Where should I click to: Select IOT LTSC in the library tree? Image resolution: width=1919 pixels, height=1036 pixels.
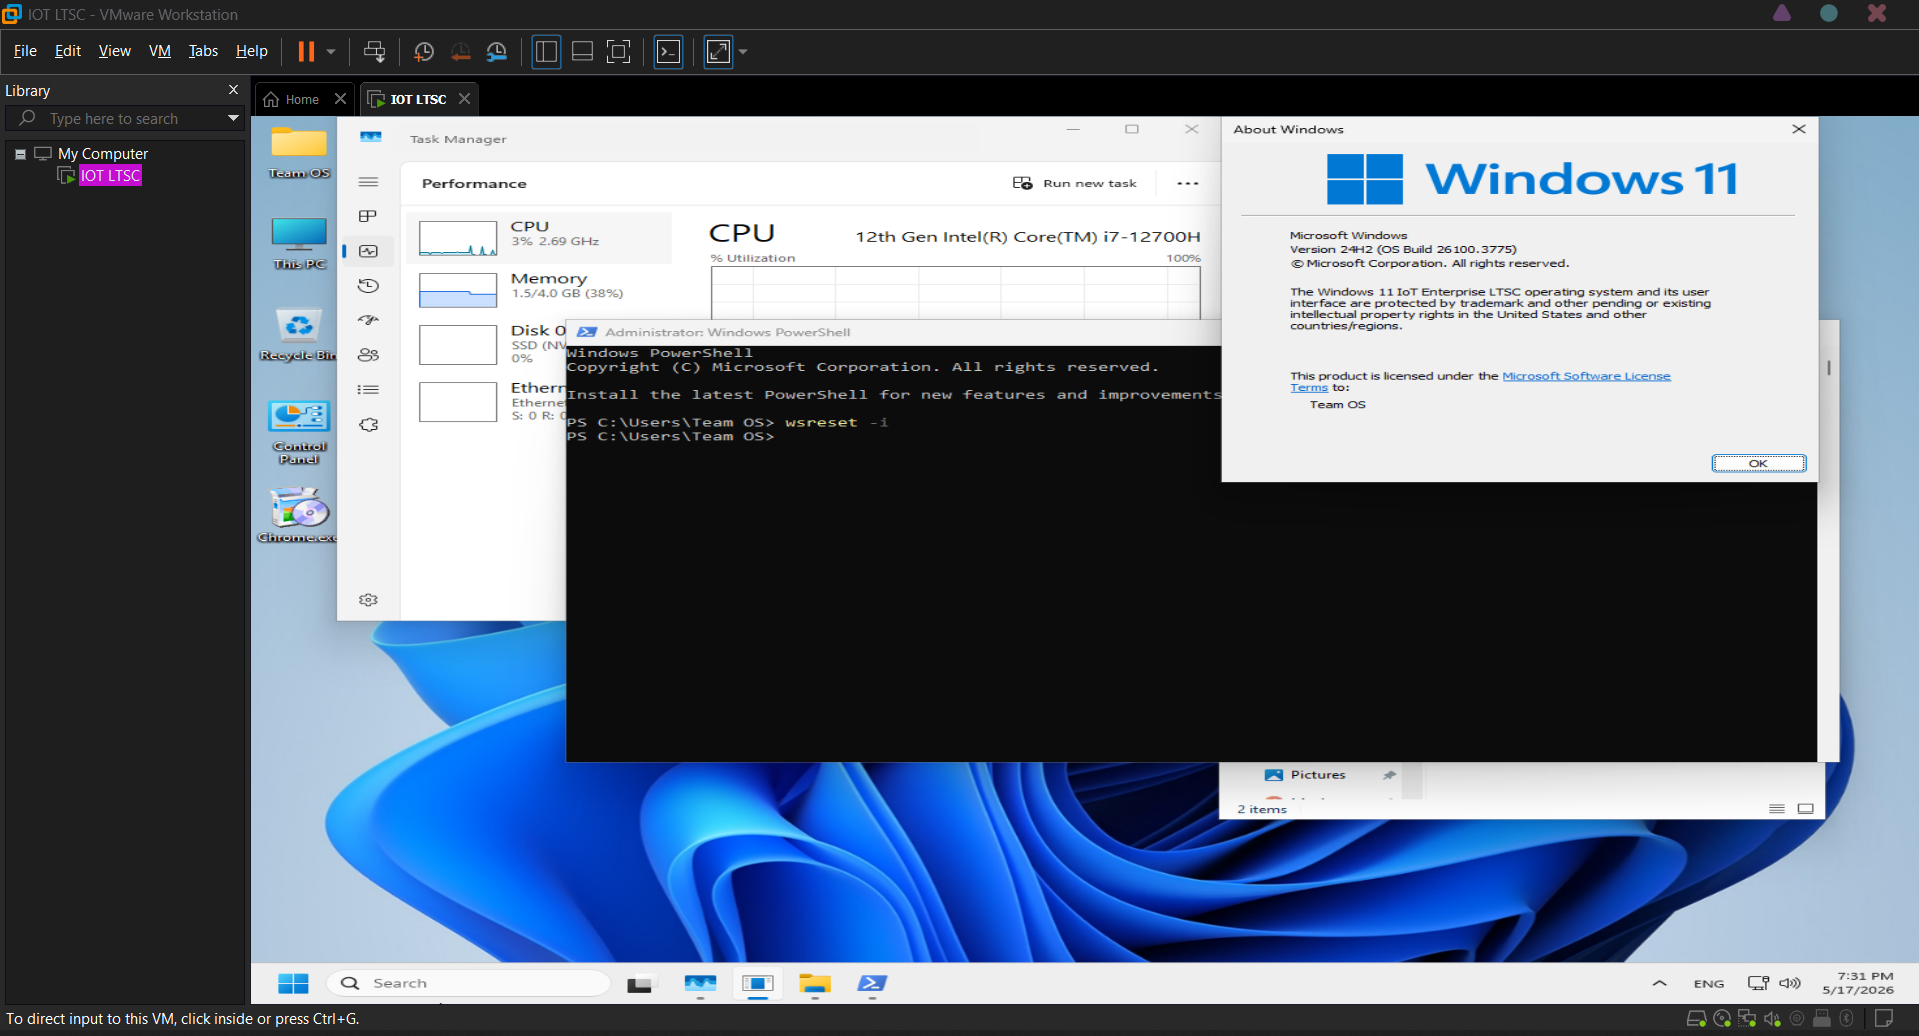coord(110,175)
